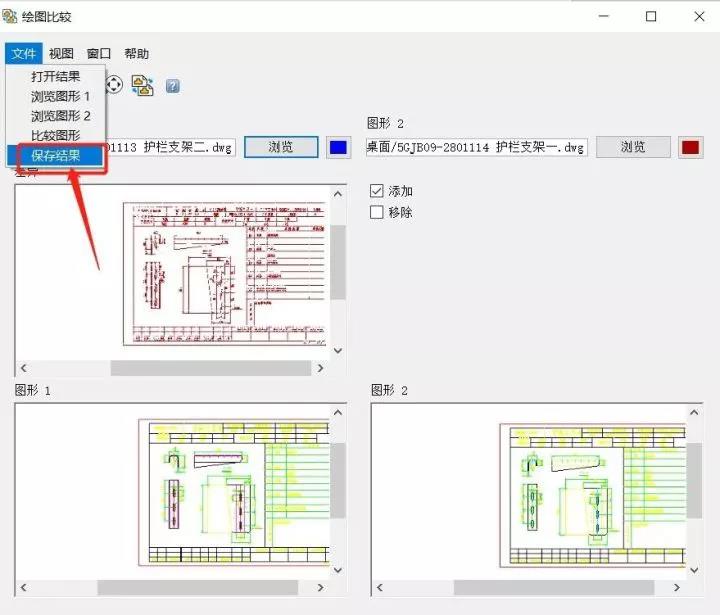This screenshot has height=615, width=720.
Task: Enable the 移除 checkbox
Action: point(377,212)
